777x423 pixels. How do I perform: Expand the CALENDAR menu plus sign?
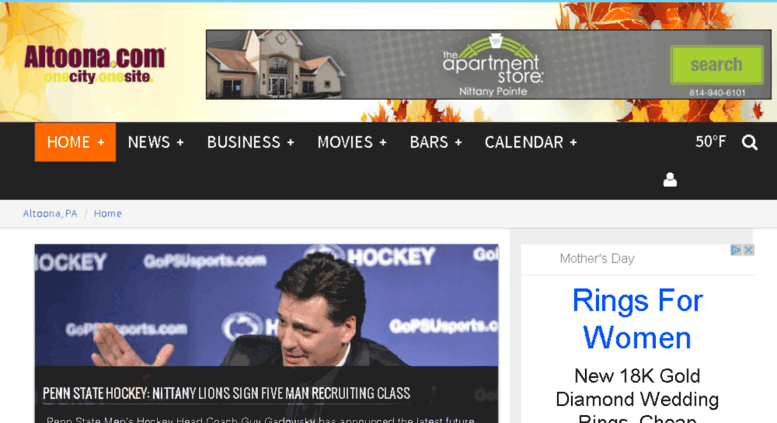click(x=573, y=143)
